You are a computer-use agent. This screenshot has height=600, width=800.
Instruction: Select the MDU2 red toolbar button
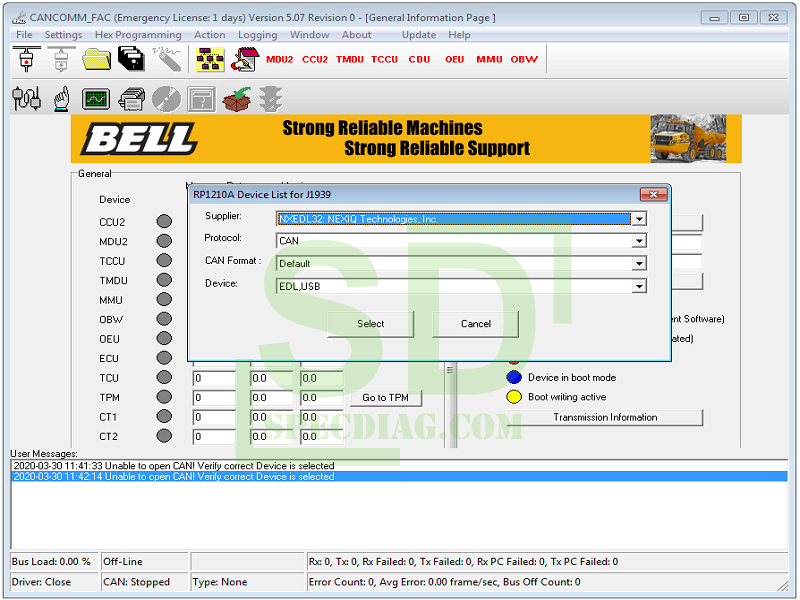[x=280, y=59]
